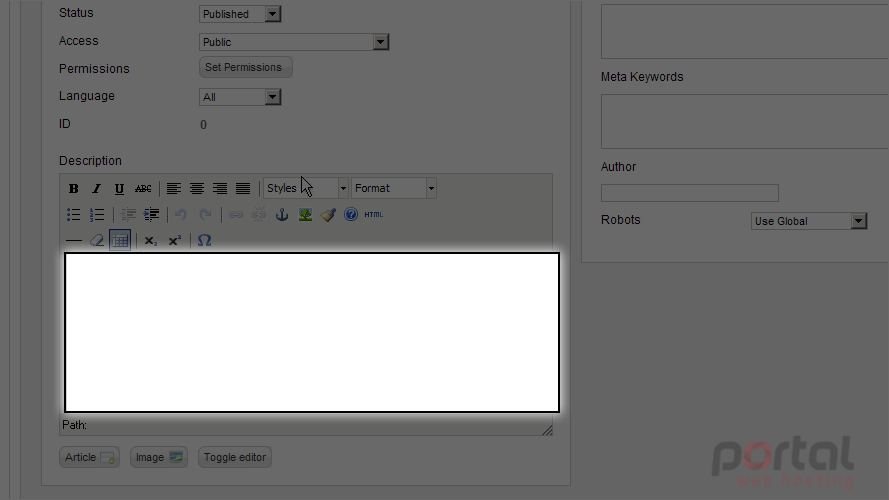Center align the text

click(197, 189)
